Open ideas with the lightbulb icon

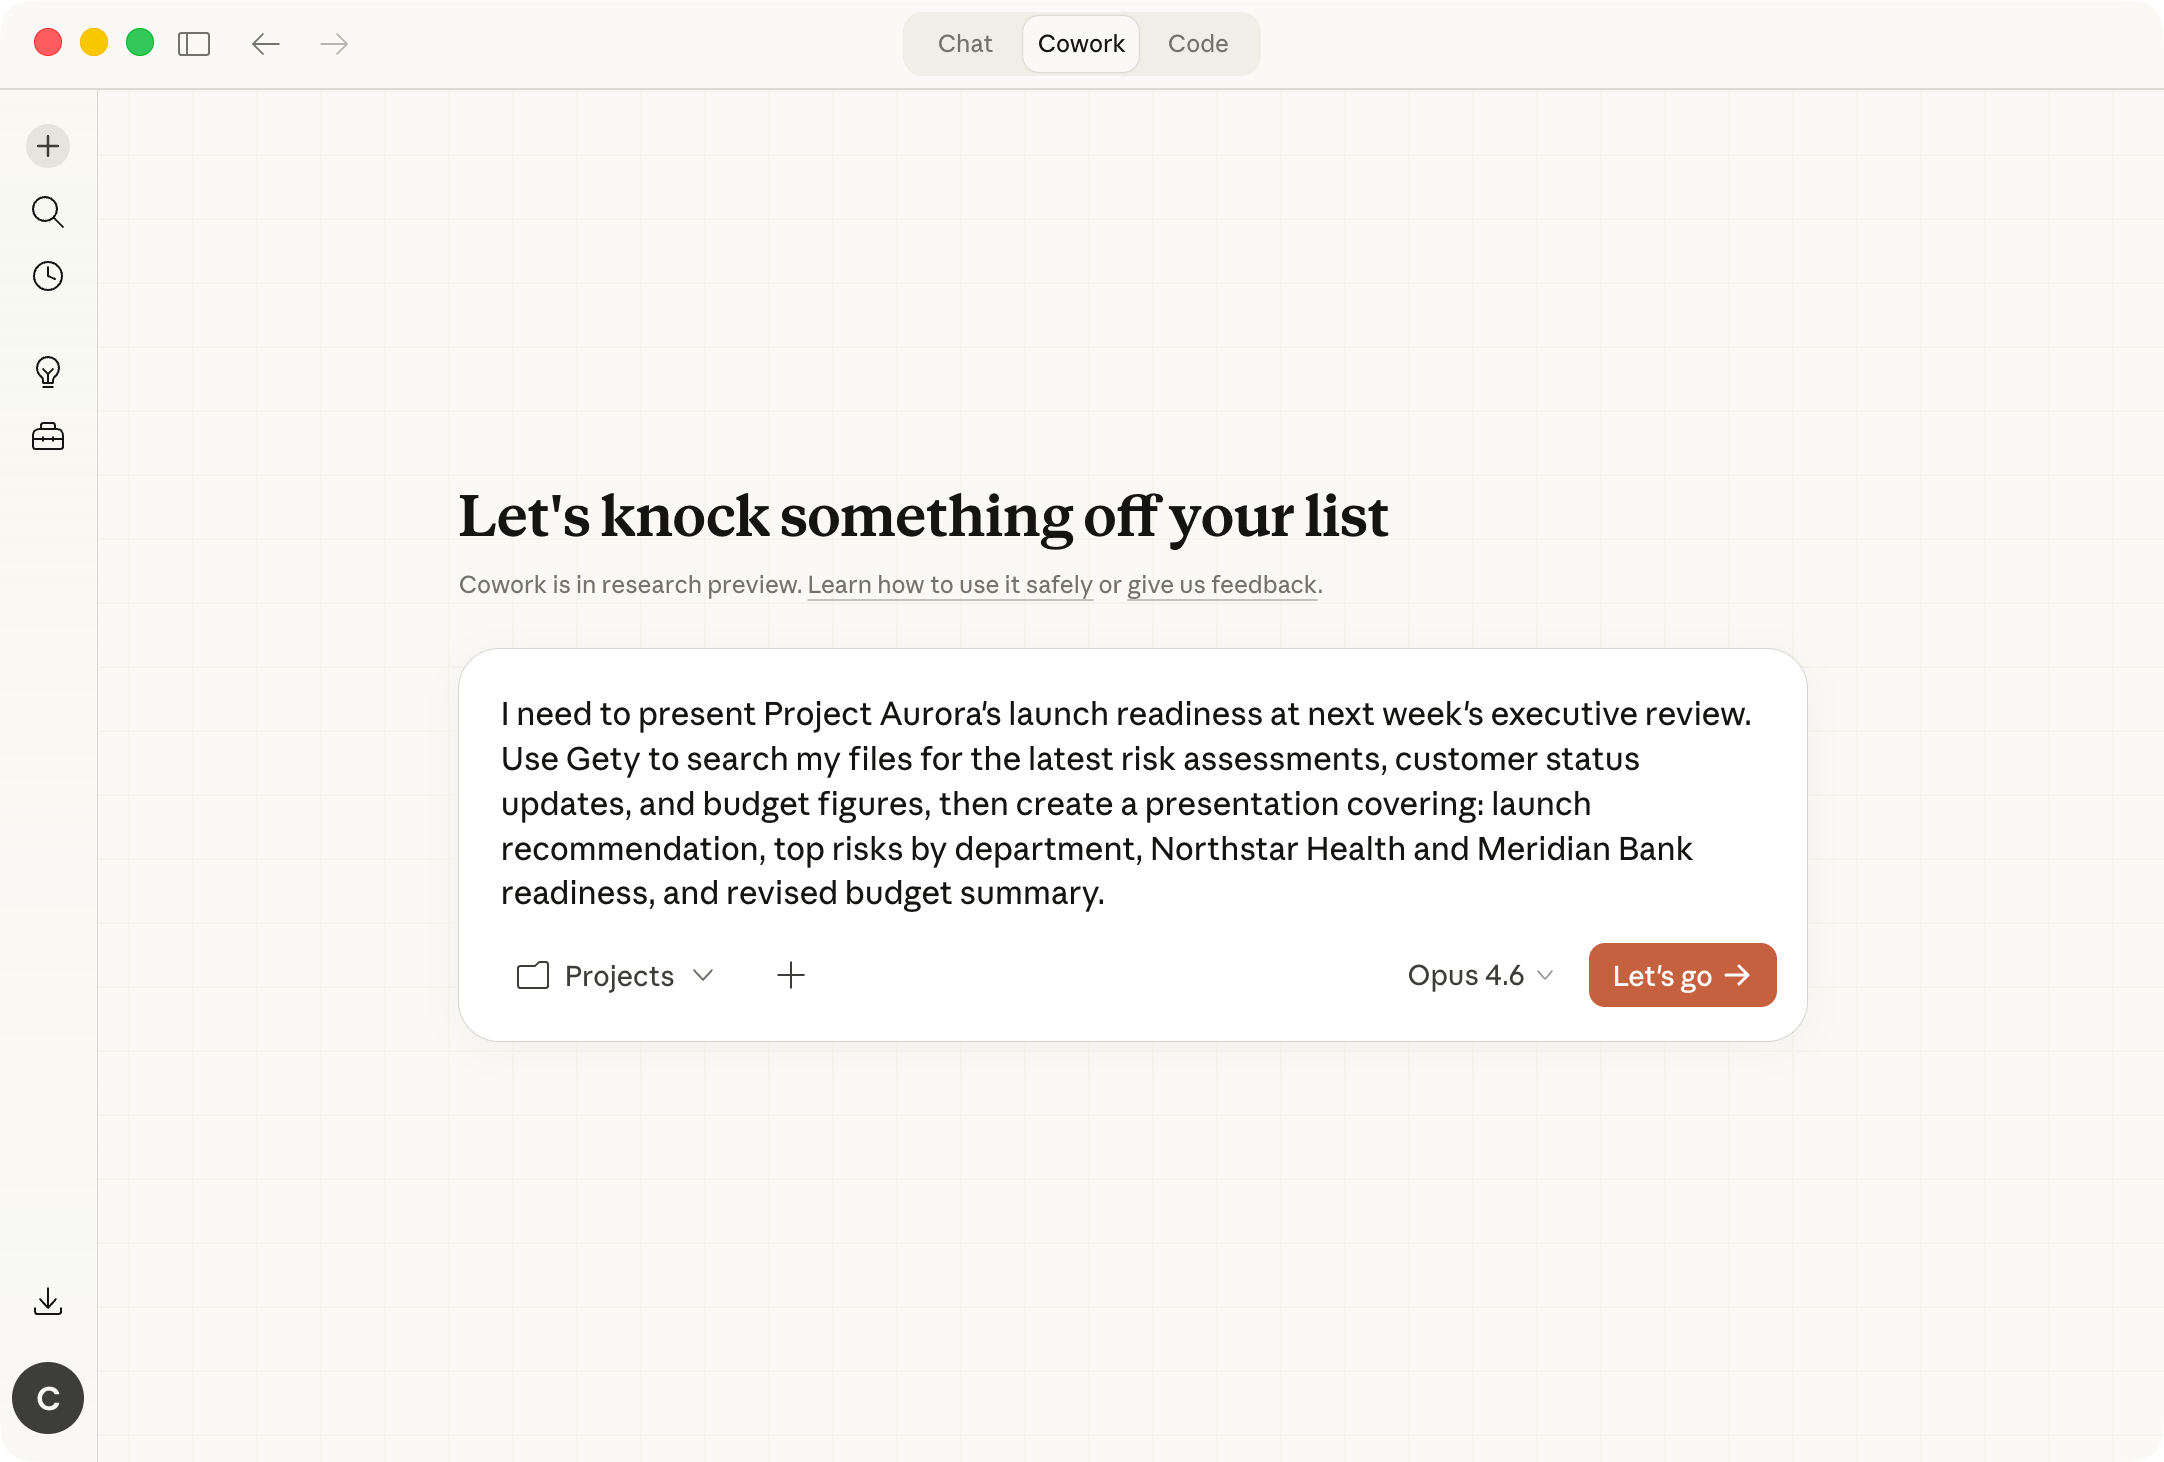coord(47,371)
